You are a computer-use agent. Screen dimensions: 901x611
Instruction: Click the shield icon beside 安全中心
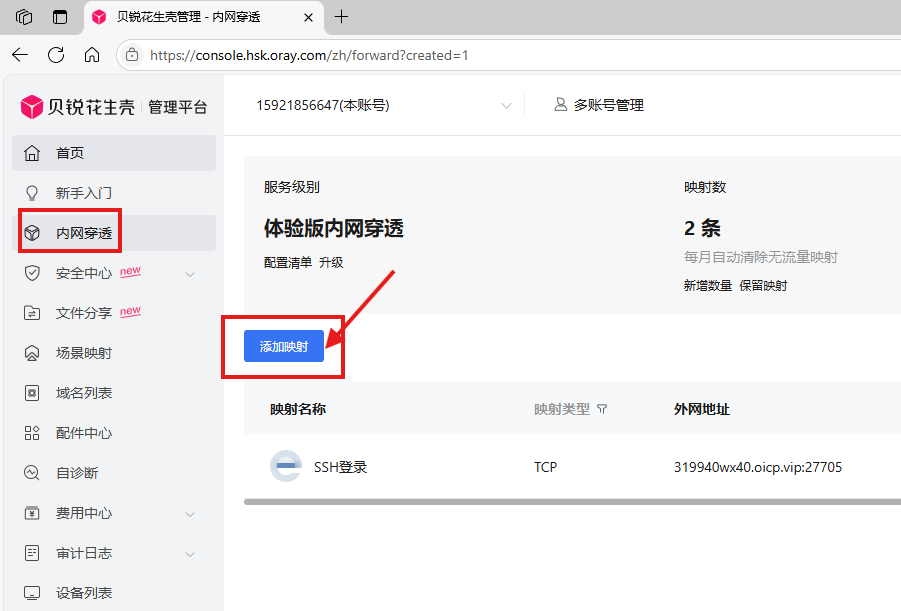click(x=32, y=273)
